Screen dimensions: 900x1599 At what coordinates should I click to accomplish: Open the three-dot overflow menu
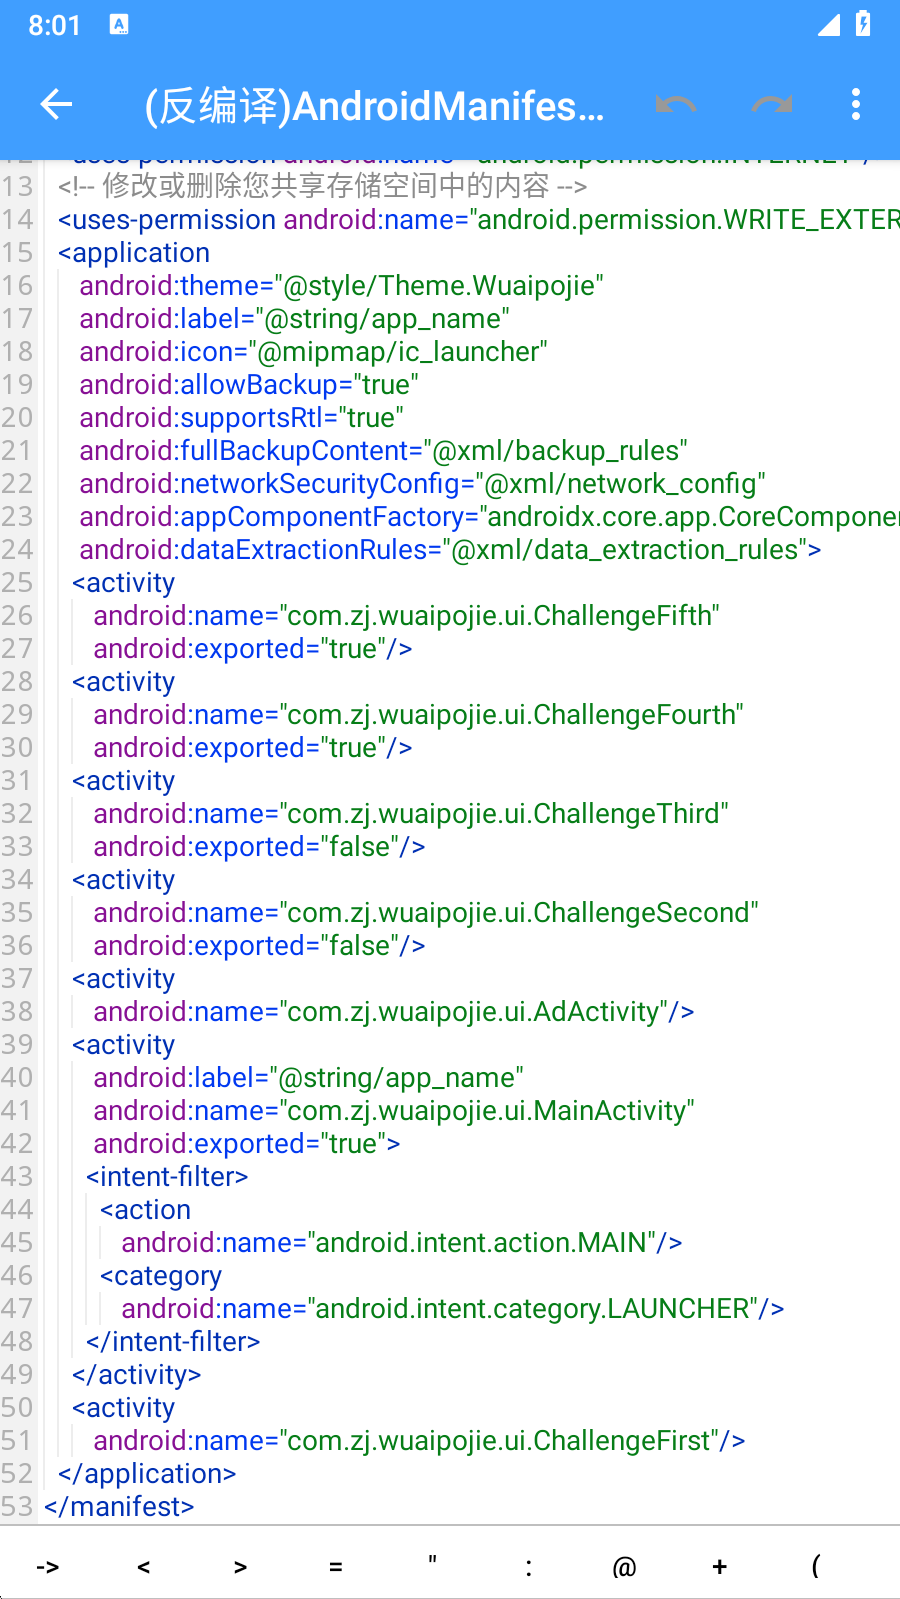(855, 104)
